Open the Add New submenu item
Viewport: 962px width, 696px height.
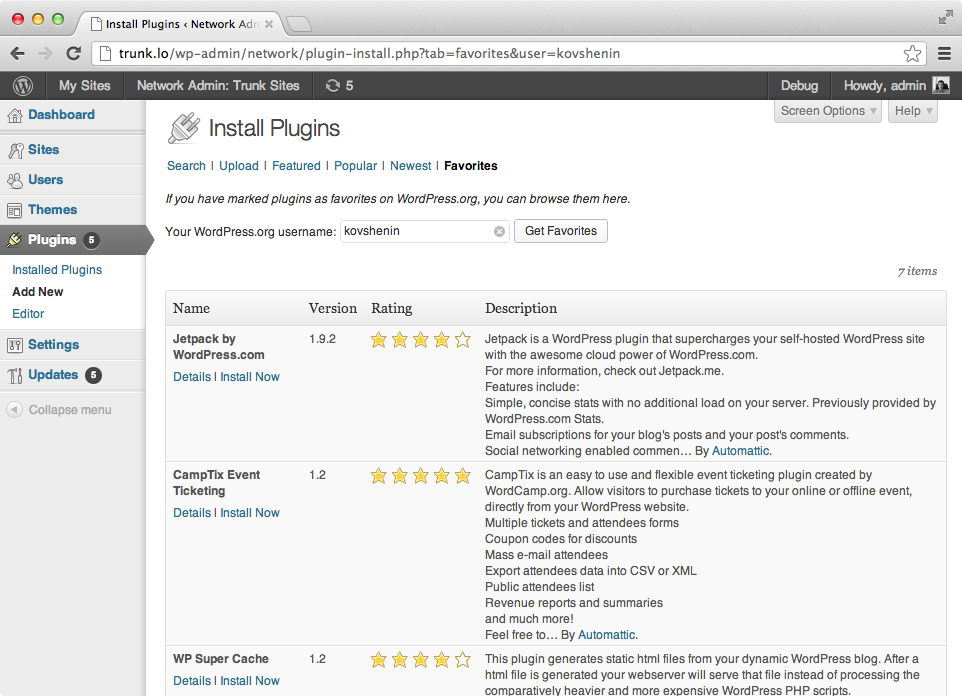click(37, 292)
